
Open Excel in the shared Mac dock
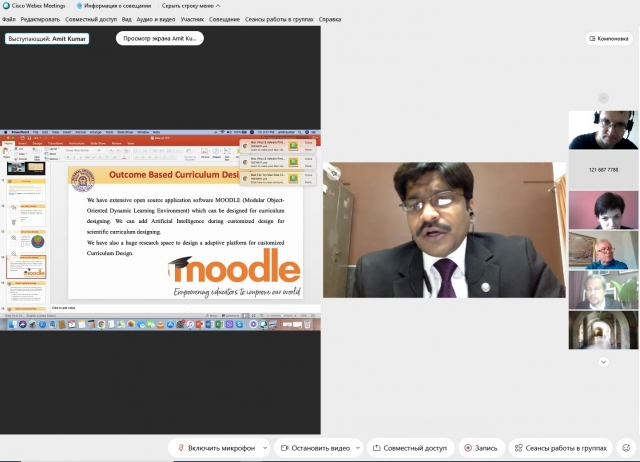(x=219, y=324)
